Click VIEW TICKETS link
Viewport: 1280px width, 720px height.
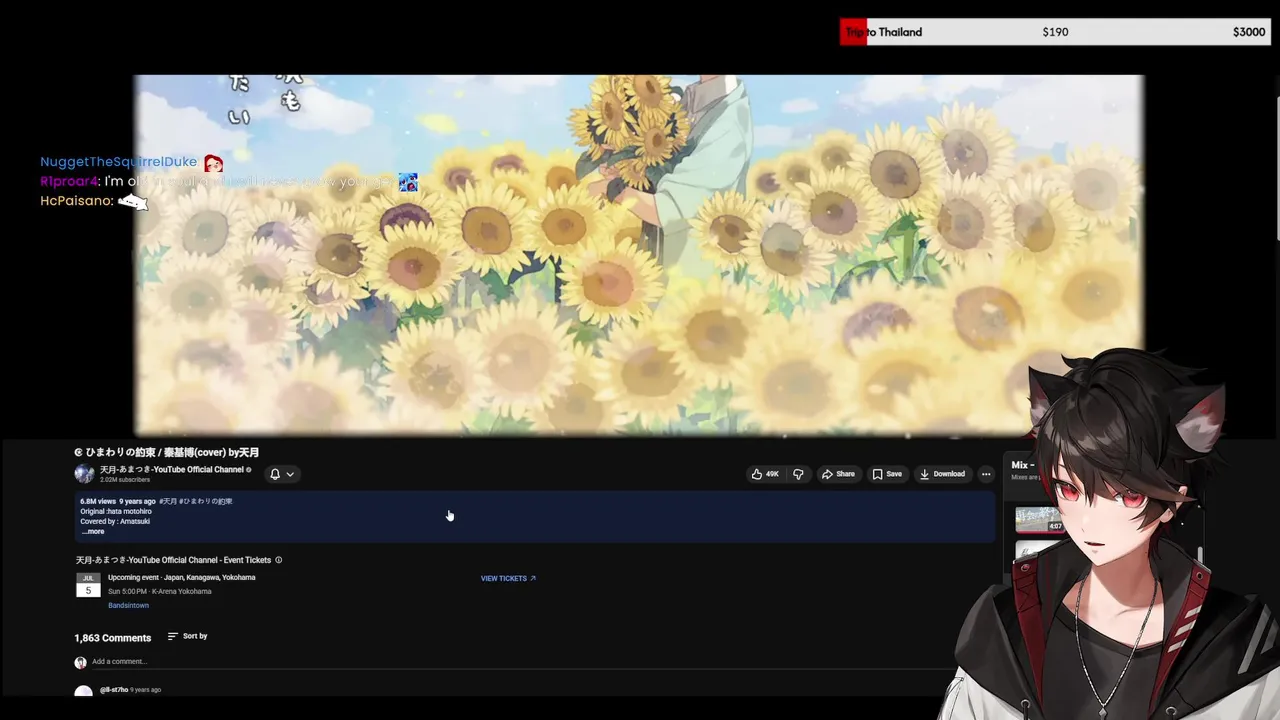(x=508, y=578)
